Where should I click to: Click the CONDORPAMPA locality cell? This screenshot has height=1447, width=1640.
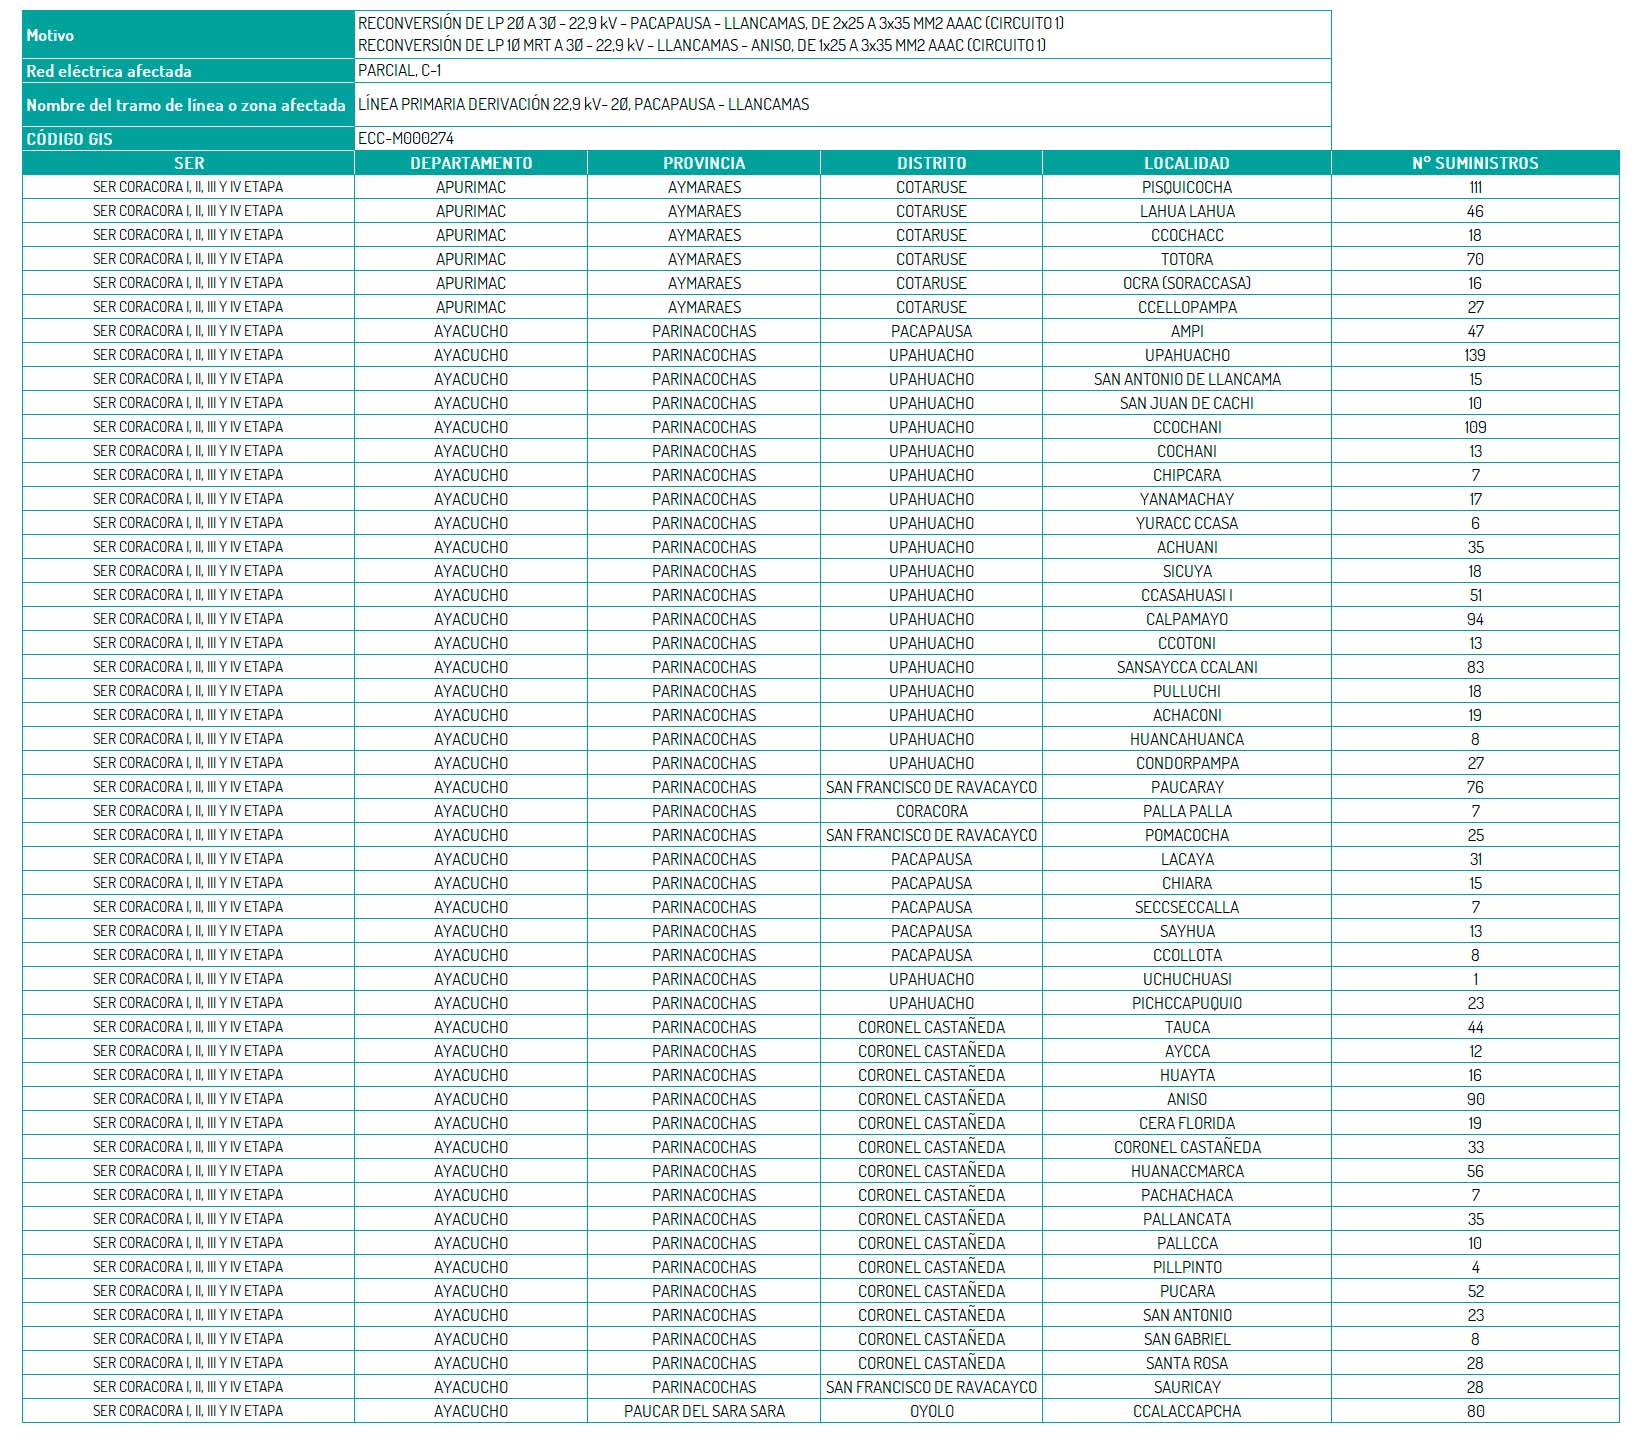click(x=1187, y=763)
